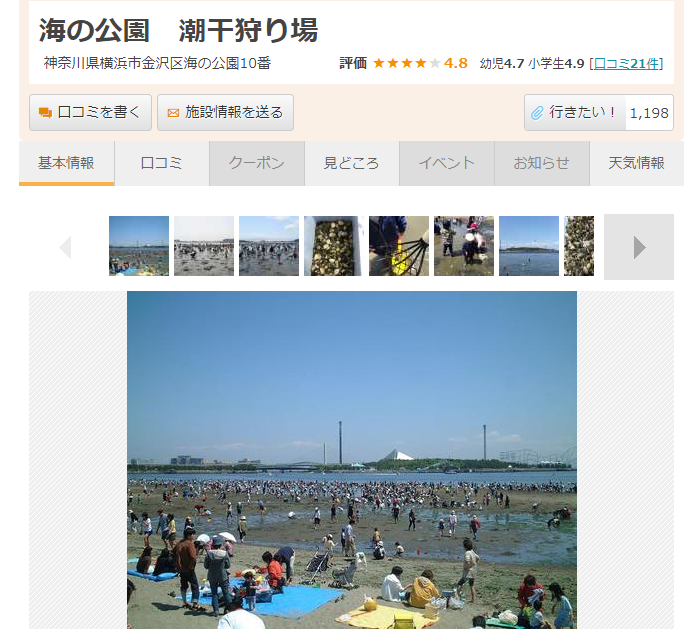Viewport: 693px width, 635px height.
Task: Open the 見どころ tab
Action: [351, 163]
